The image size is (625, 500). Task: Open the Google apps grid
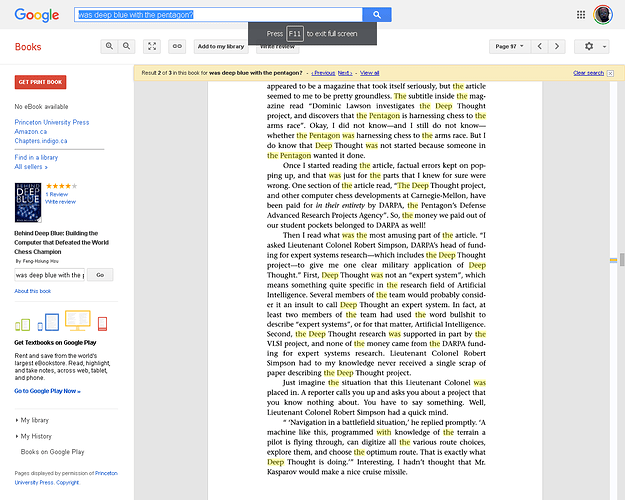click(x=581, y=15)
